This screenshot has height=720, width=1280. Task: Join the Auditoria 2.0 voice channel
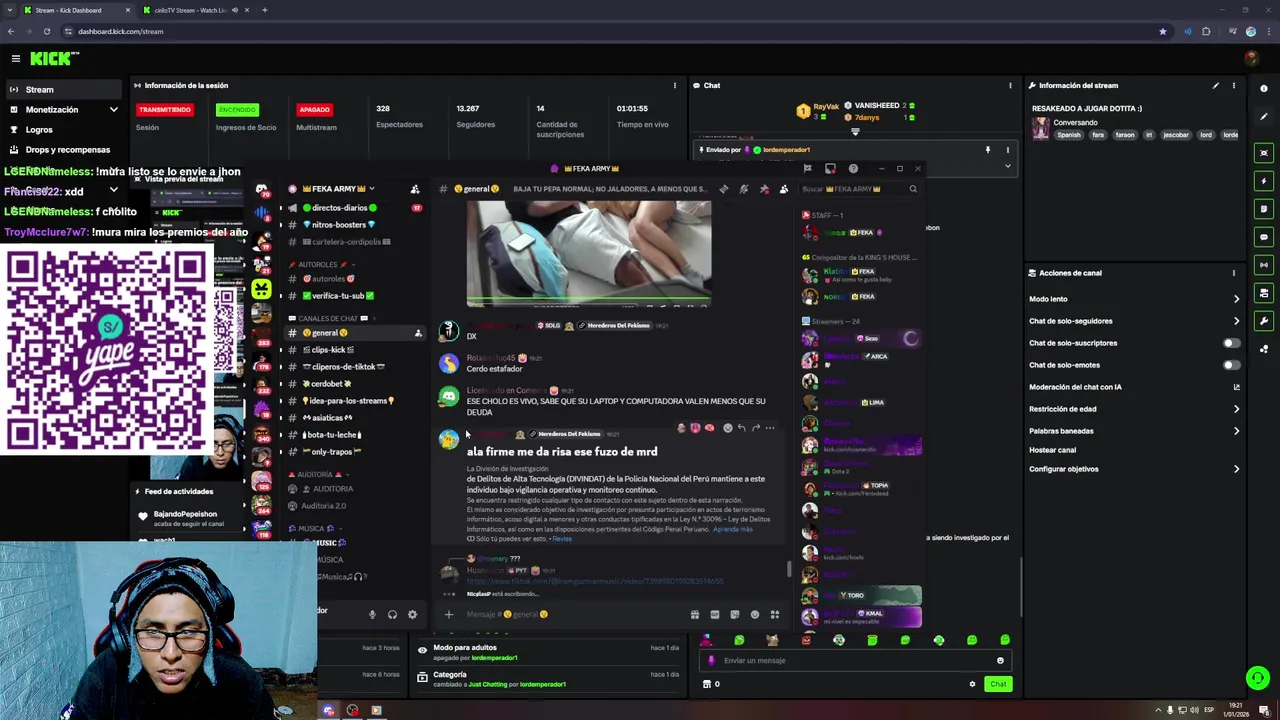(x=323, y=506)
